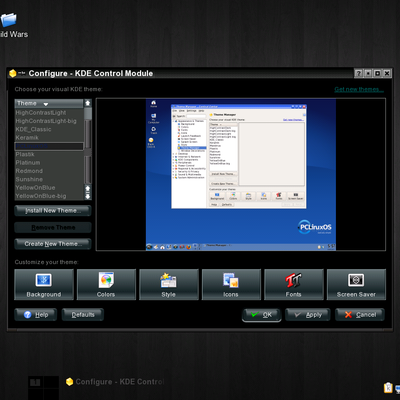400x400 pixels.
Task: Select YellowOnBlue-big theme
Action: [49, 196]
